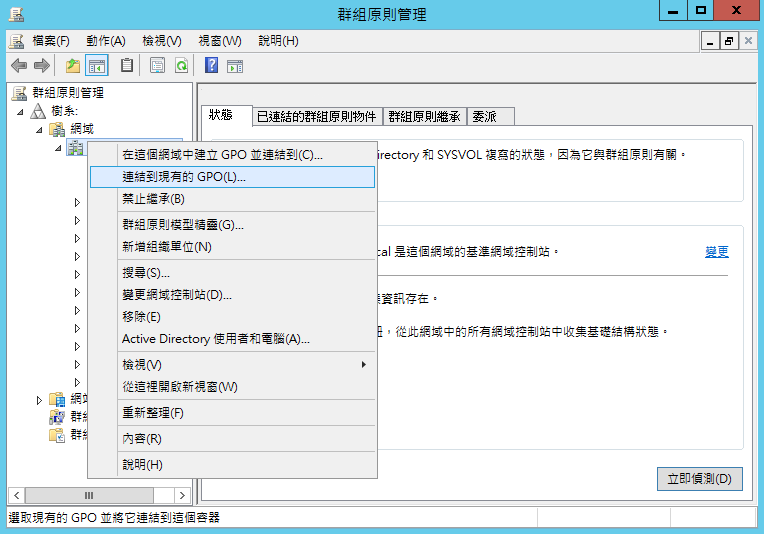Screen dimensions: 764x534
Task: Click the 立即偵測(D) button
Action: 699,479
